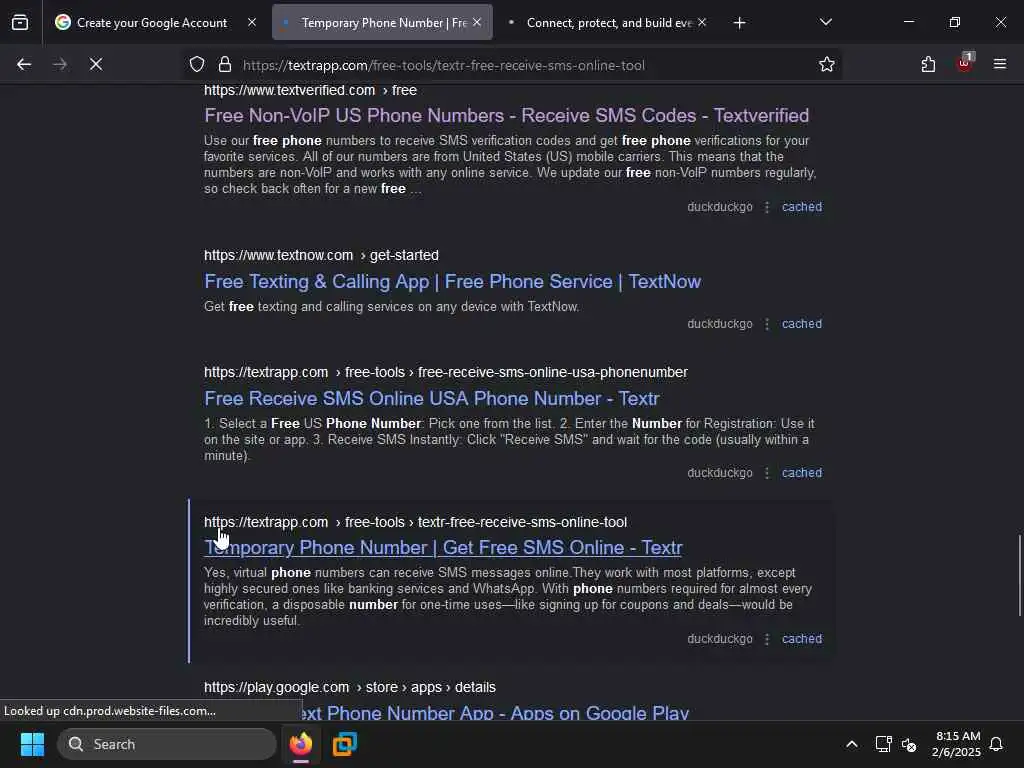Click the page vertical scrollbar thumb
Screen dimensions: 1024x768
1019,575
